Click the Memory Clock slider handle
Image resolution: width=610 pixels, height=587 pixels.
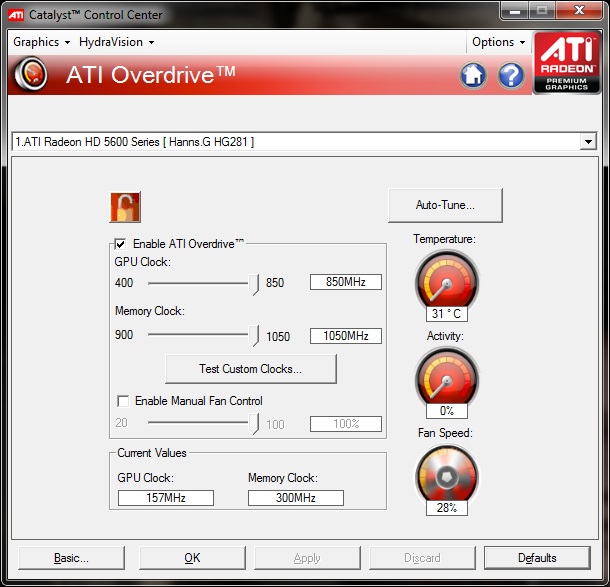[254, 335]
